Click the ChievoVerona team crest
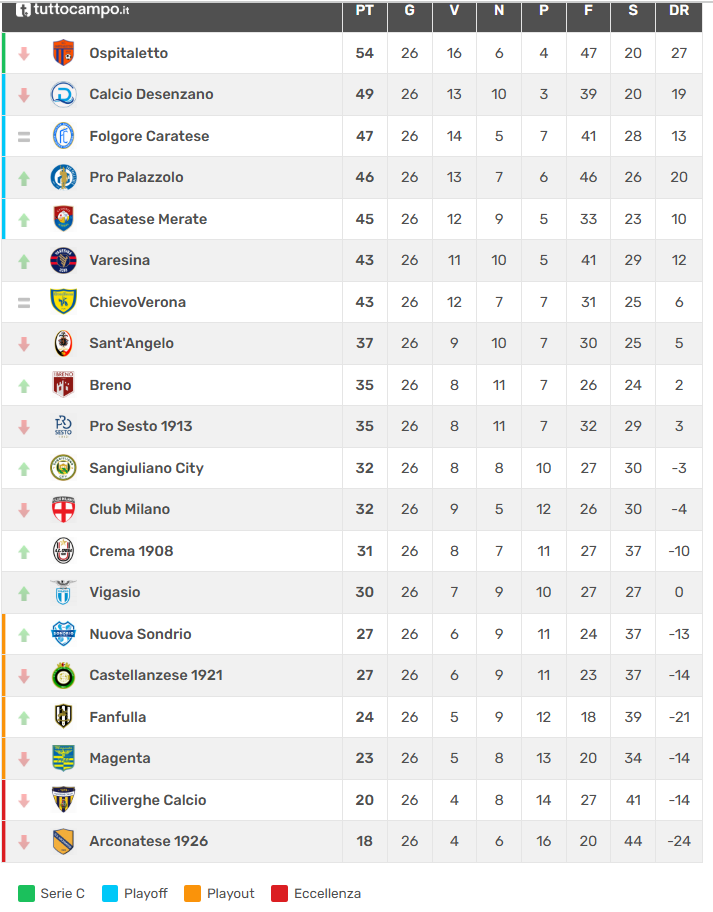The height and width of the screenshot is (912, 713). pyautogui.click(x=63, y=302)
